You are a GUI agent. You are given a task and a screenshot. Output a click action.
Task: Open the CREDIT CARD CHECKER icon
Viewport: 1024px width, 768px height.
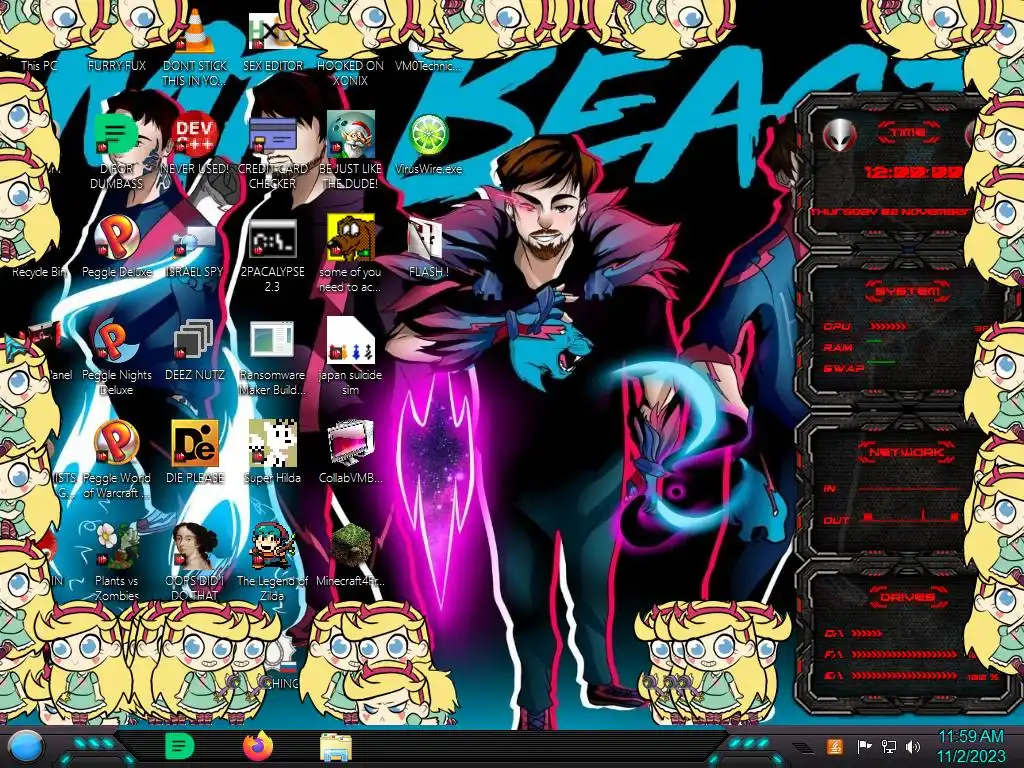272,135
